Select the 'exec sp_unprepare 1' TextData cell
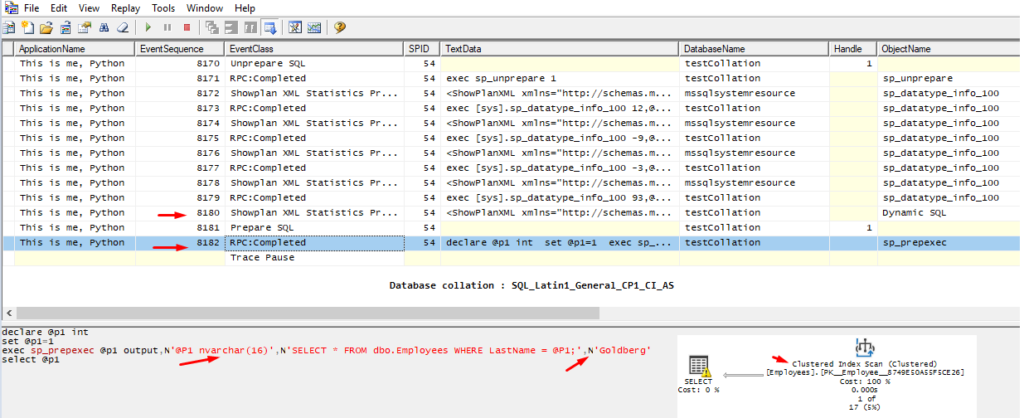Image resolution: width=1024 pixels, height=418 pixels. 560,78
